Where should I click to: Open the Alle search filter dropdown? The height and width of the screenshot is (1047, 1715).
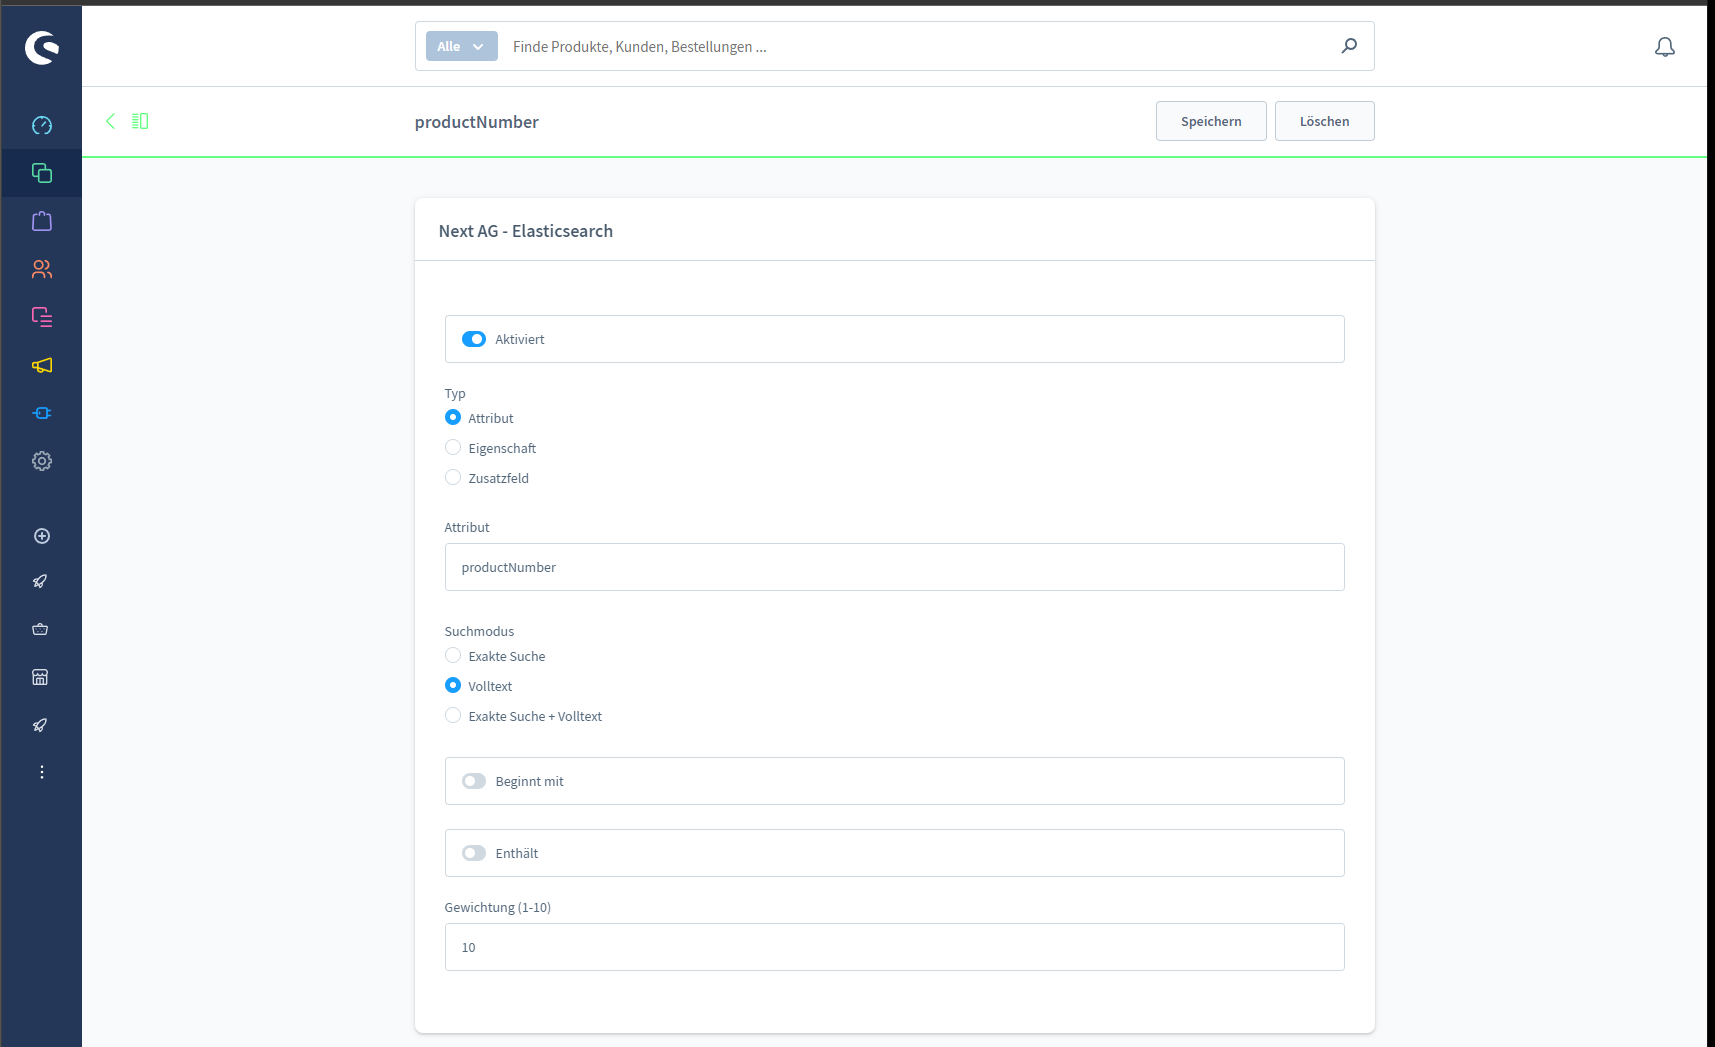tap(461, 46)
